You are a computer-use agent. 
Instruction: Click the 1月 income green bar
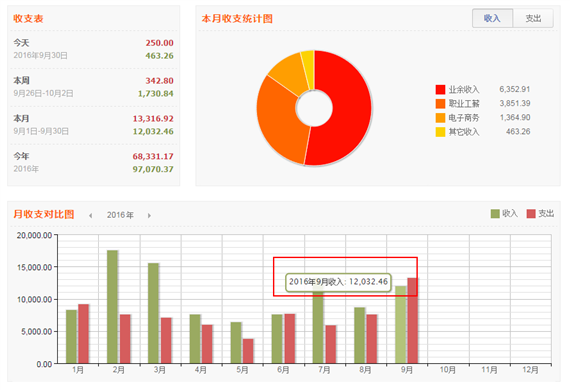click(x=71, y=337)
